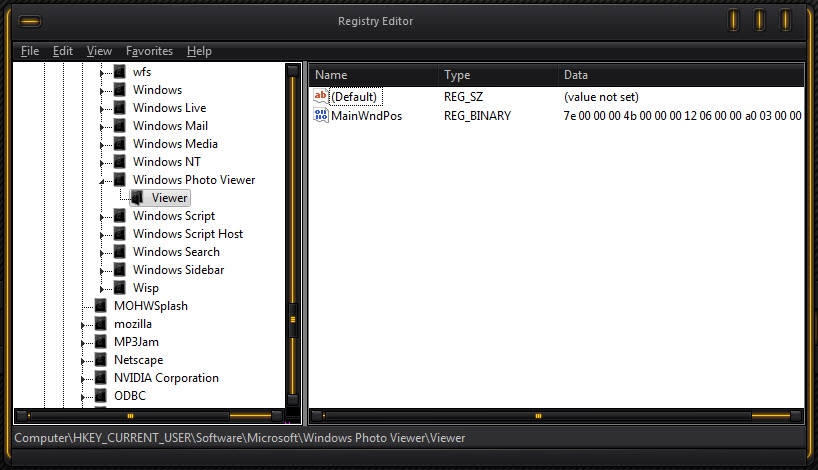The width and height of the screenshot is (818, 470).
Task: Expand the wfs key
Action: click(102, 73)
